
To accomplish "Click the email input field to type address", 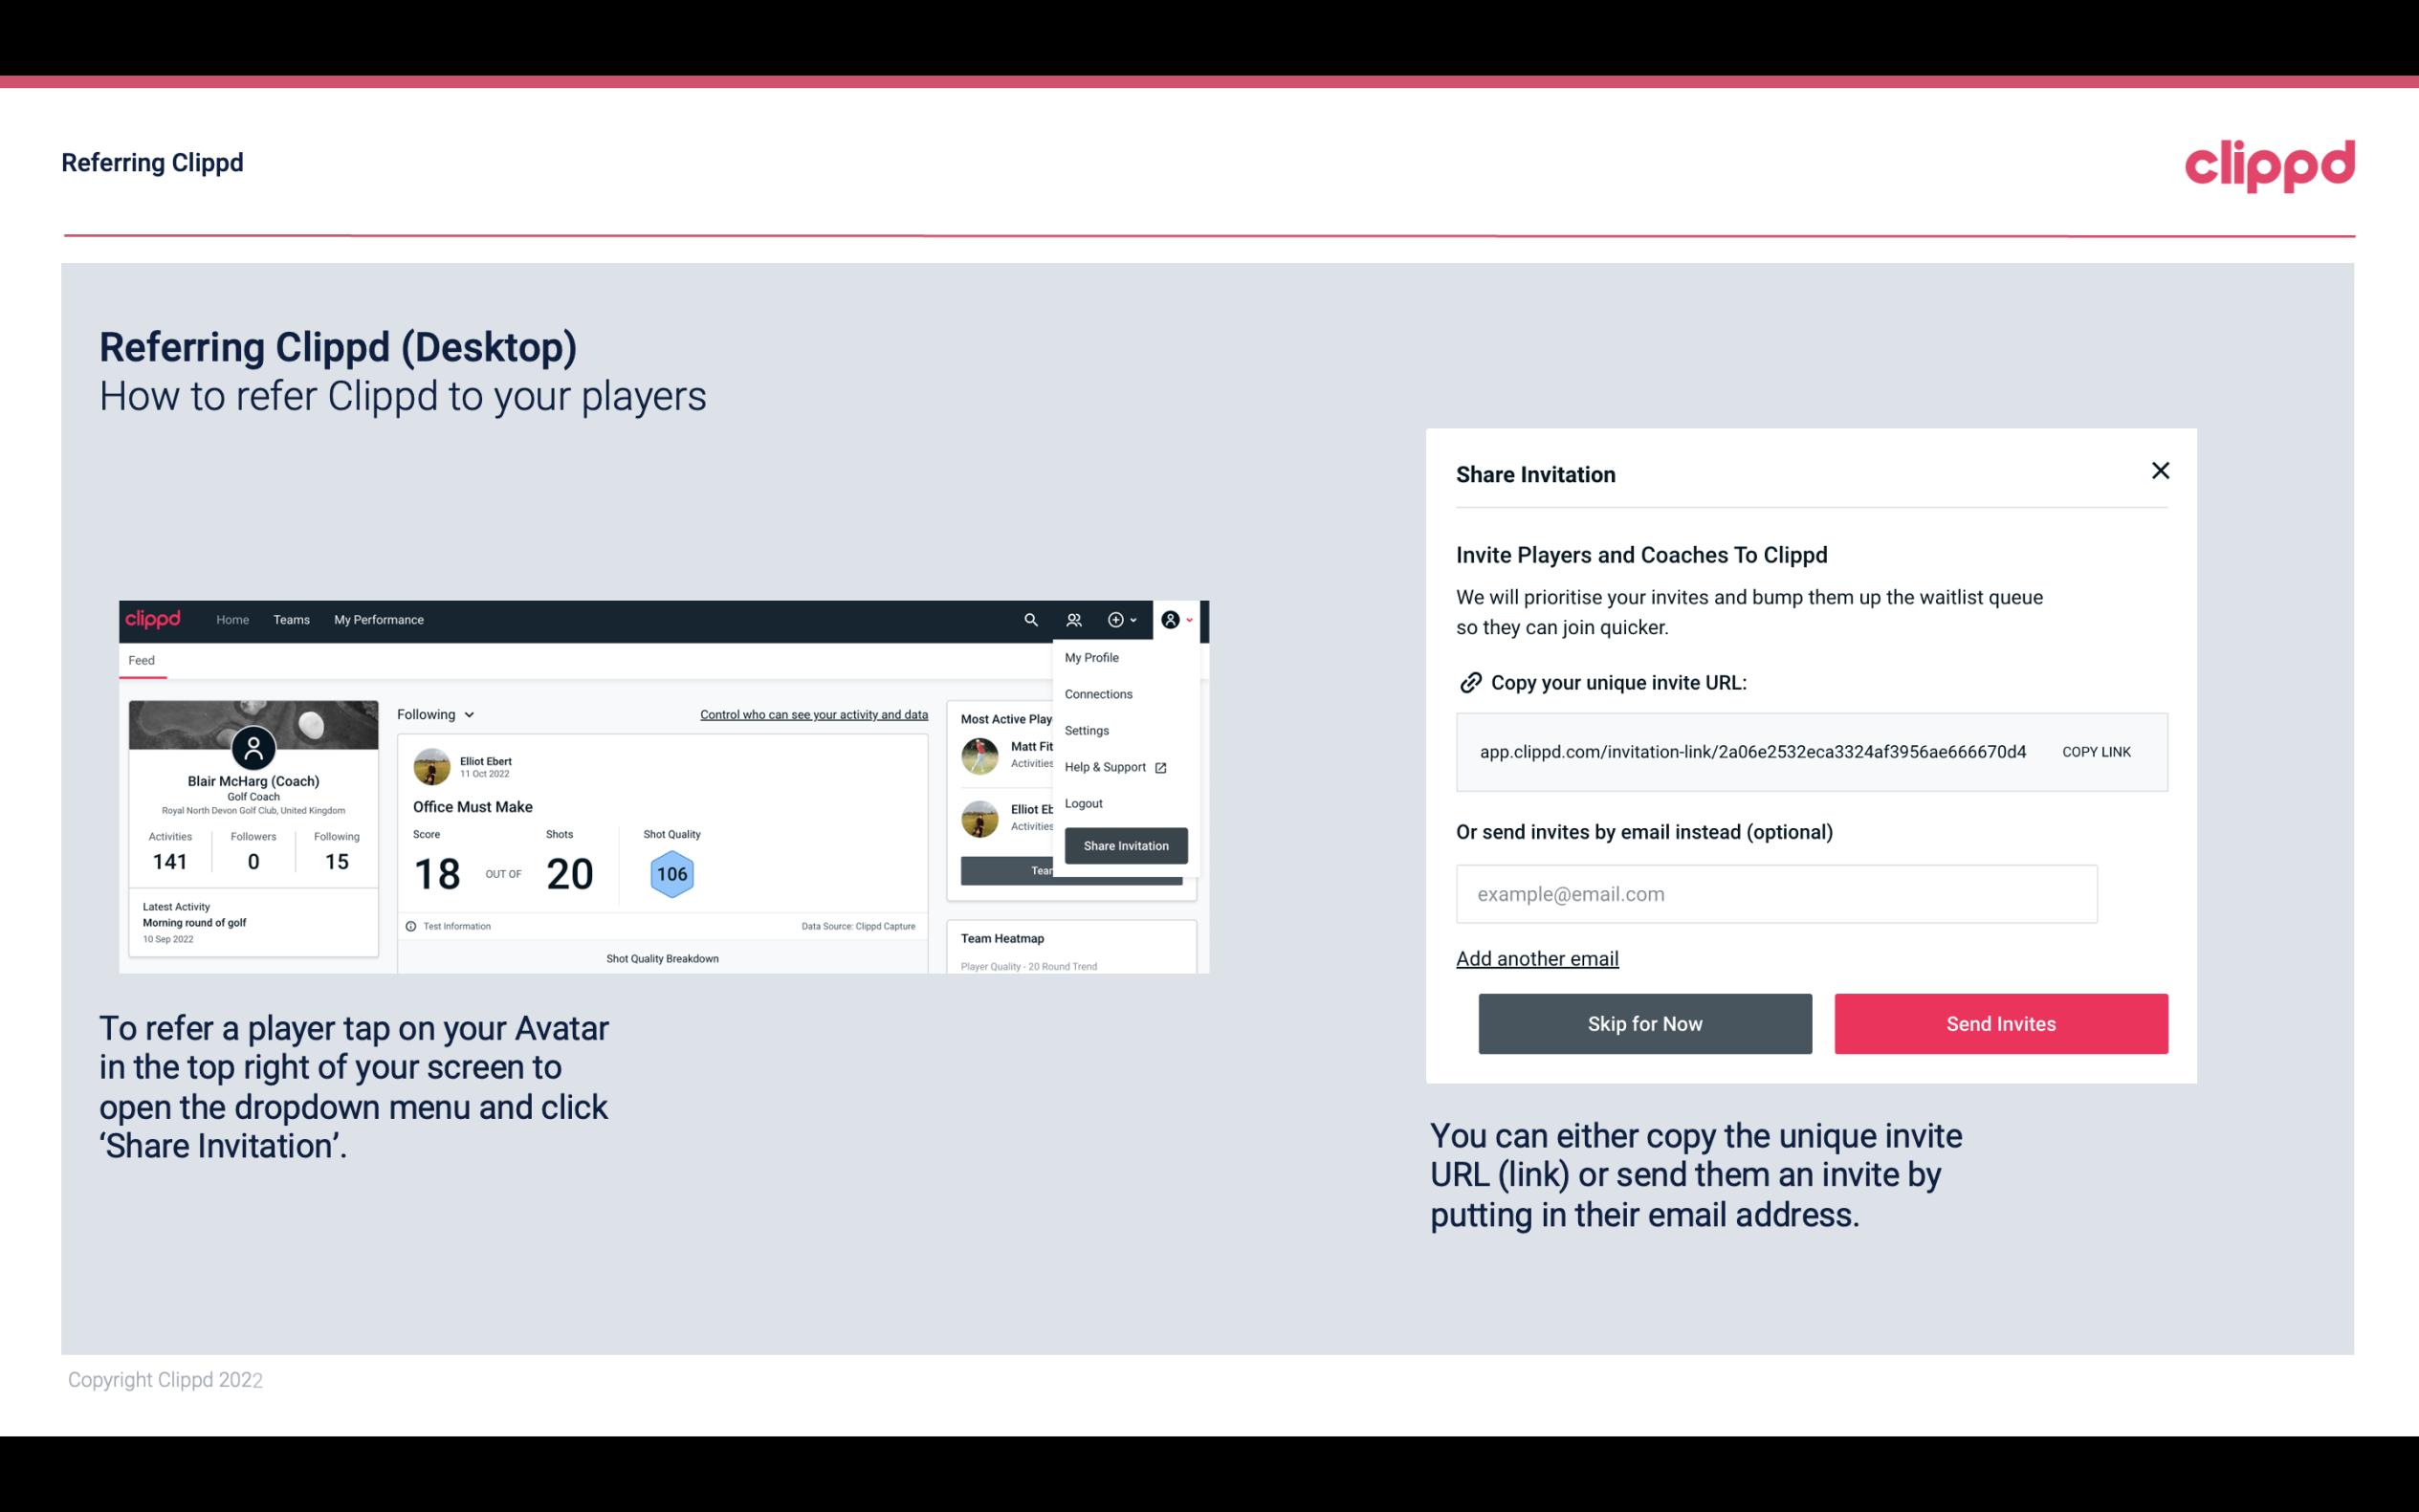I will click(x=1776, y=893).
